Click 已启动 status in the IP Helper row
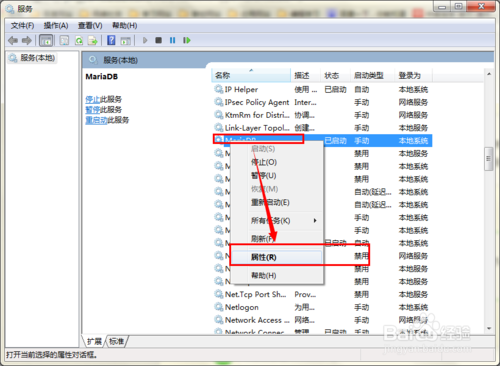The width and height of the screenshot is (500, 366). click(335, 89)
